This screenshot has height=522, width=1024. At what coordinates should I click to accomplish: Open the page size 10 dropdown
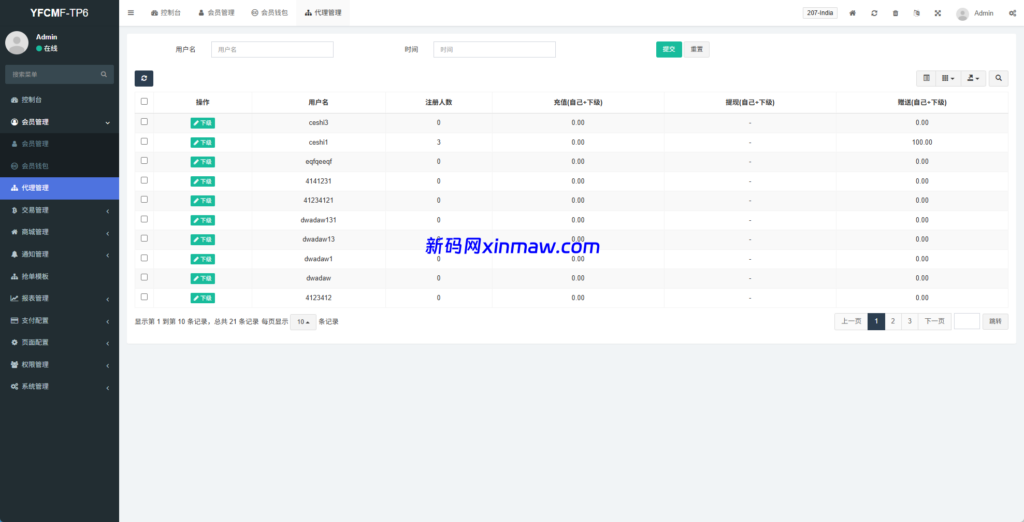coord(303,322)
